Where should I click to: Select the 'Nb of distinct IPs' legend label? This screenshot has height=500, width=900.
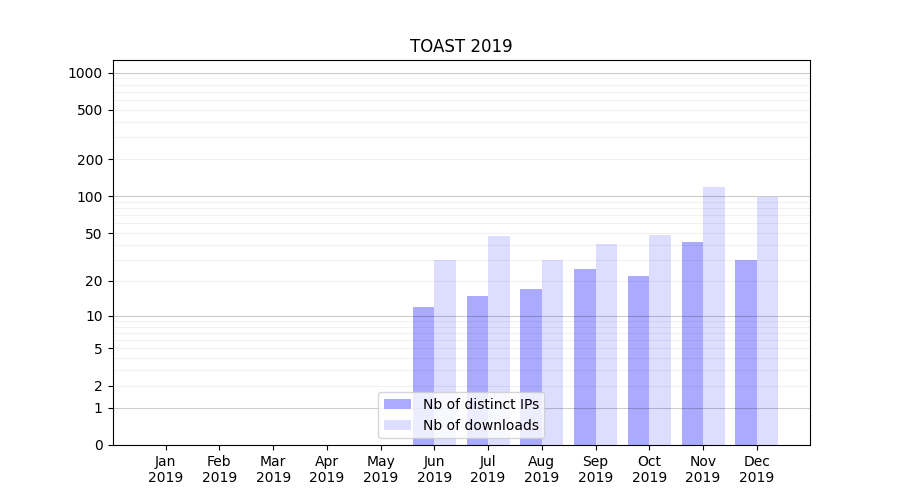(480, 404)
